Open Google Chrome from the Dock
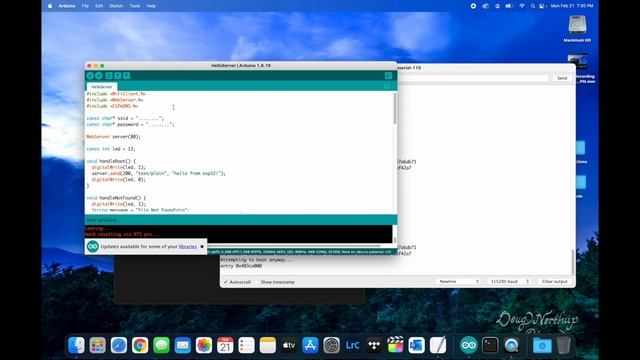 click(140, 346)
